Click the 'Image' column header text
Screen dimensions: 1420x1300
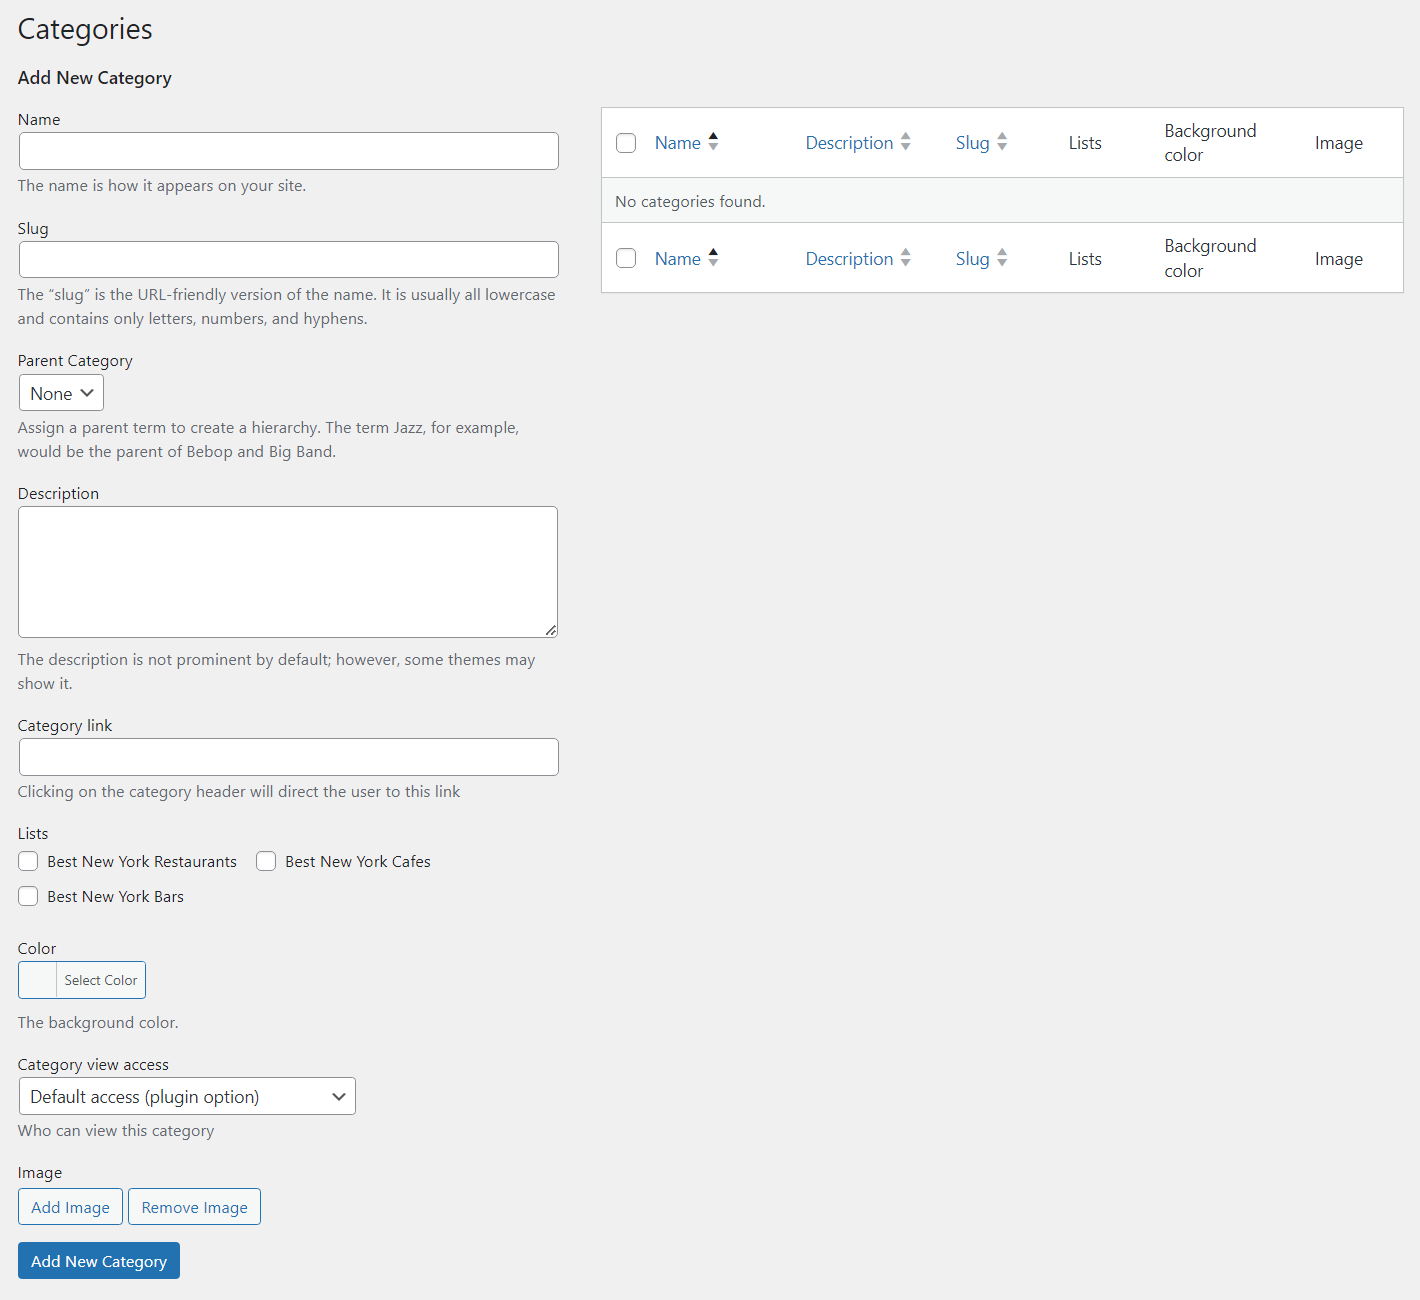coord(1339,143)
